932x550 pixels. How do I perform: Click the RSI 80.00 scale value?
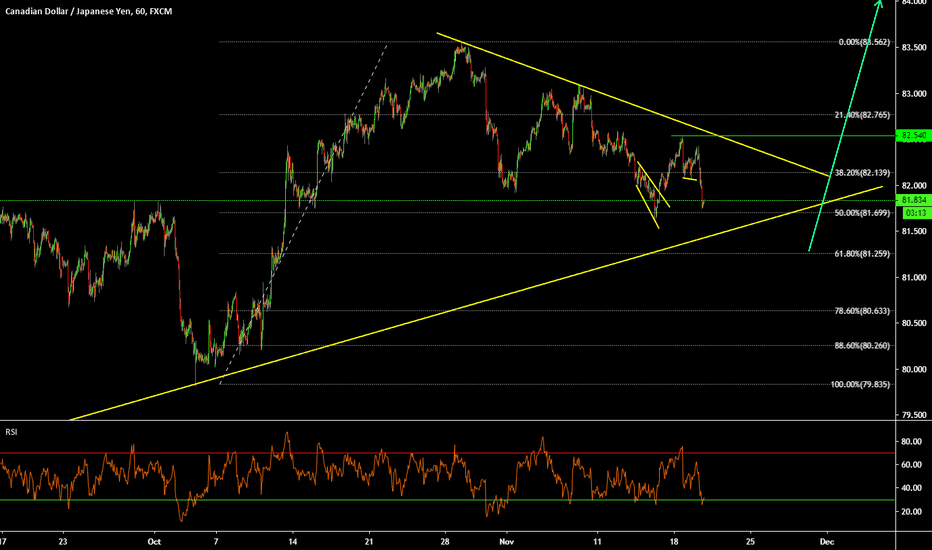913,441
